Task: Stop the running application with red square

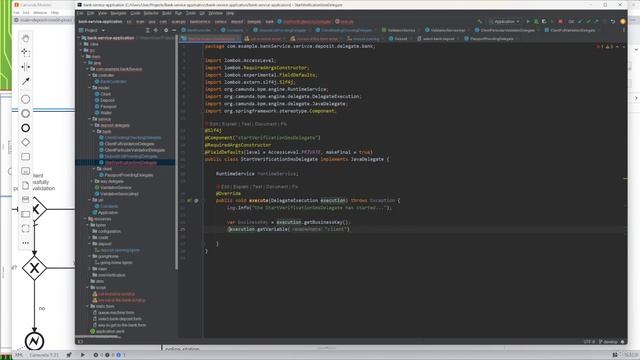Action: tap(560, 21)
